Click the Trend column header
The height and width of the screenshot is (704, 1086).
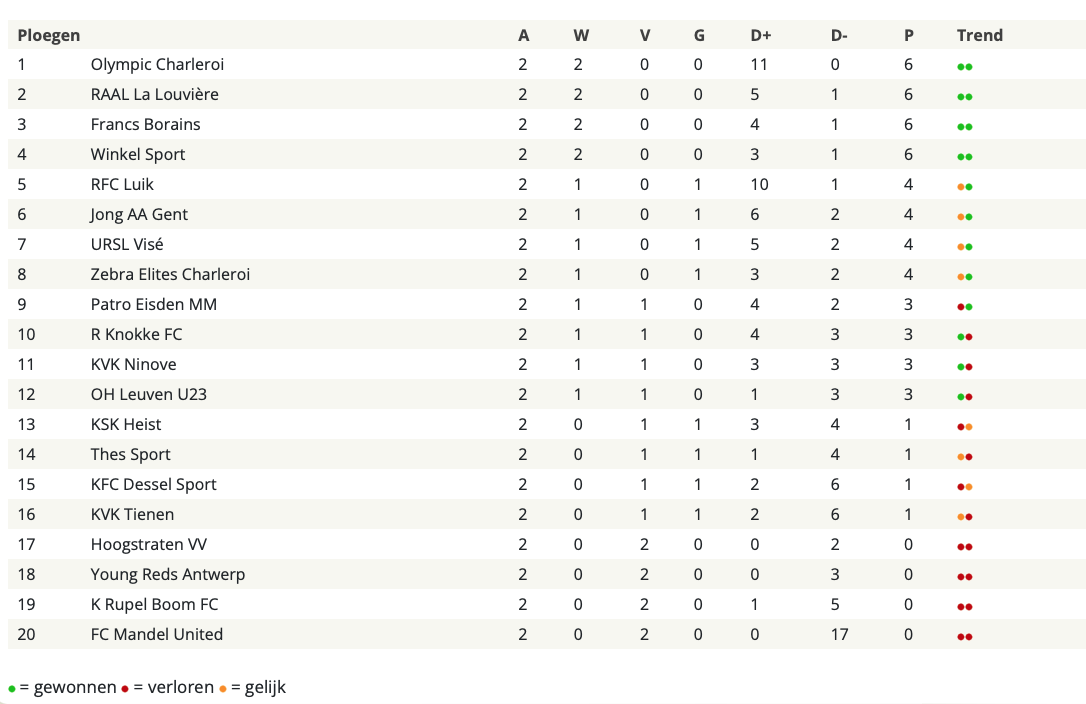click(x=979, y=35)
